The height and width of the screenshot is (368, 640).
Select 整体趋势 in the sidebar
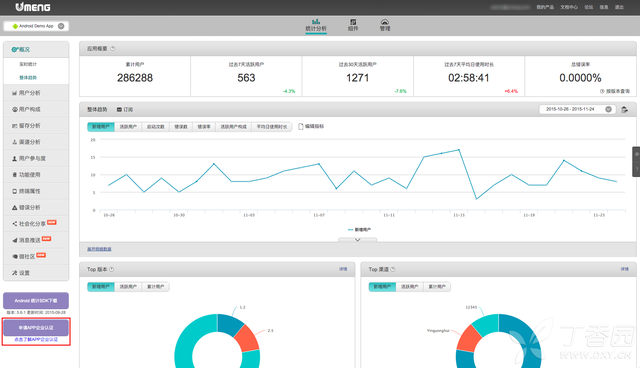[x=28, y=78]
